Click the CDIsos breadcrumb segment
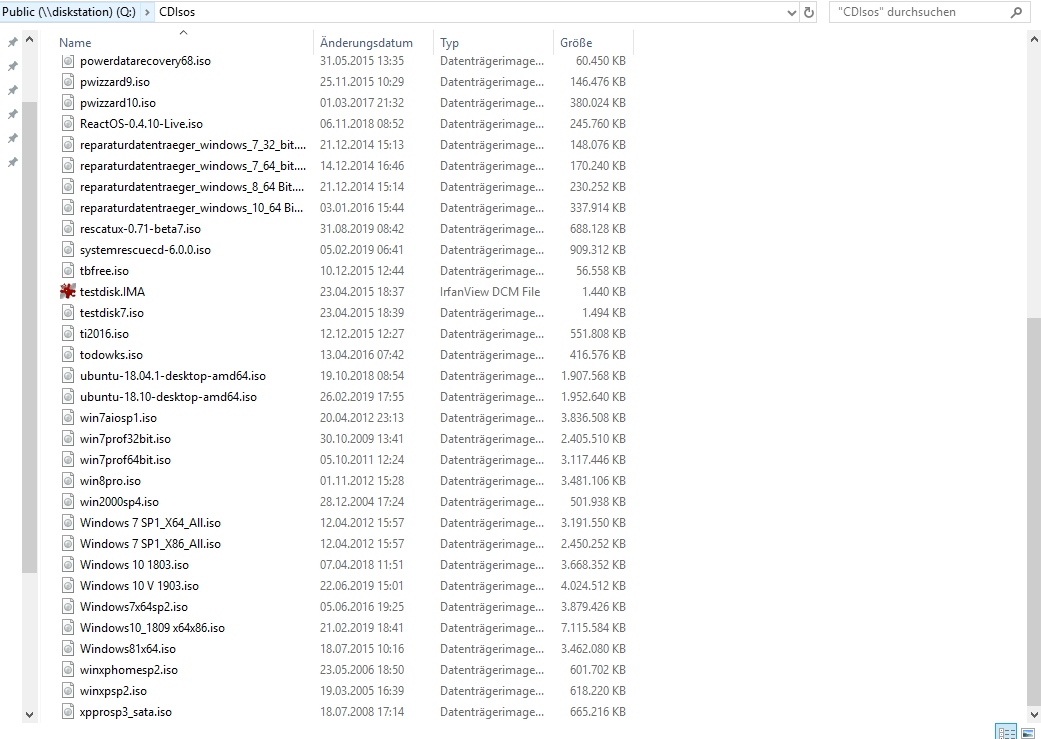The image size is (1041, 739). coord(177,12)
